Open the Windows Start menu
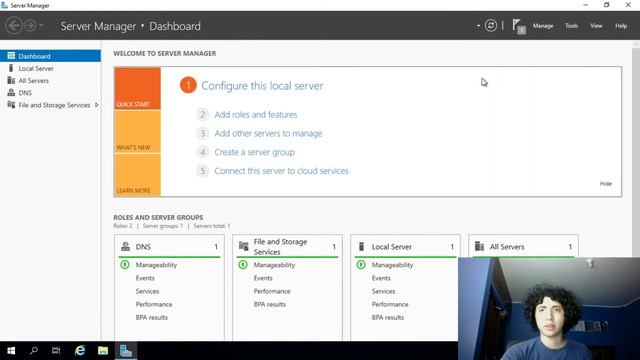 point(11,351)
